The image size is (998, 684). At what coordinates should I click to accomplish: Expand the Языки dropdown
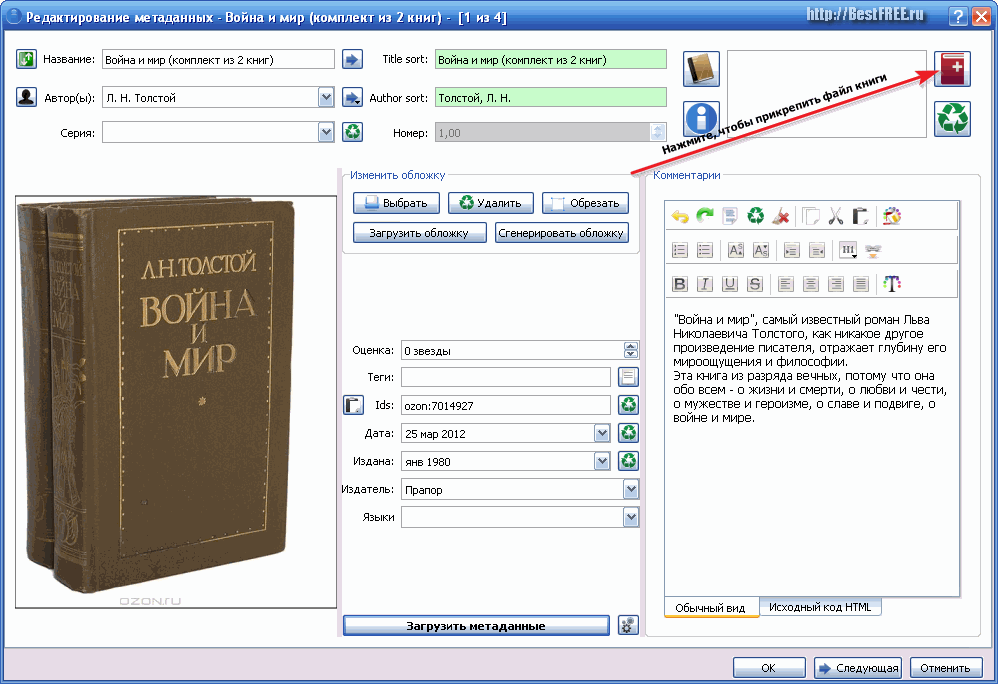(631, 517)
